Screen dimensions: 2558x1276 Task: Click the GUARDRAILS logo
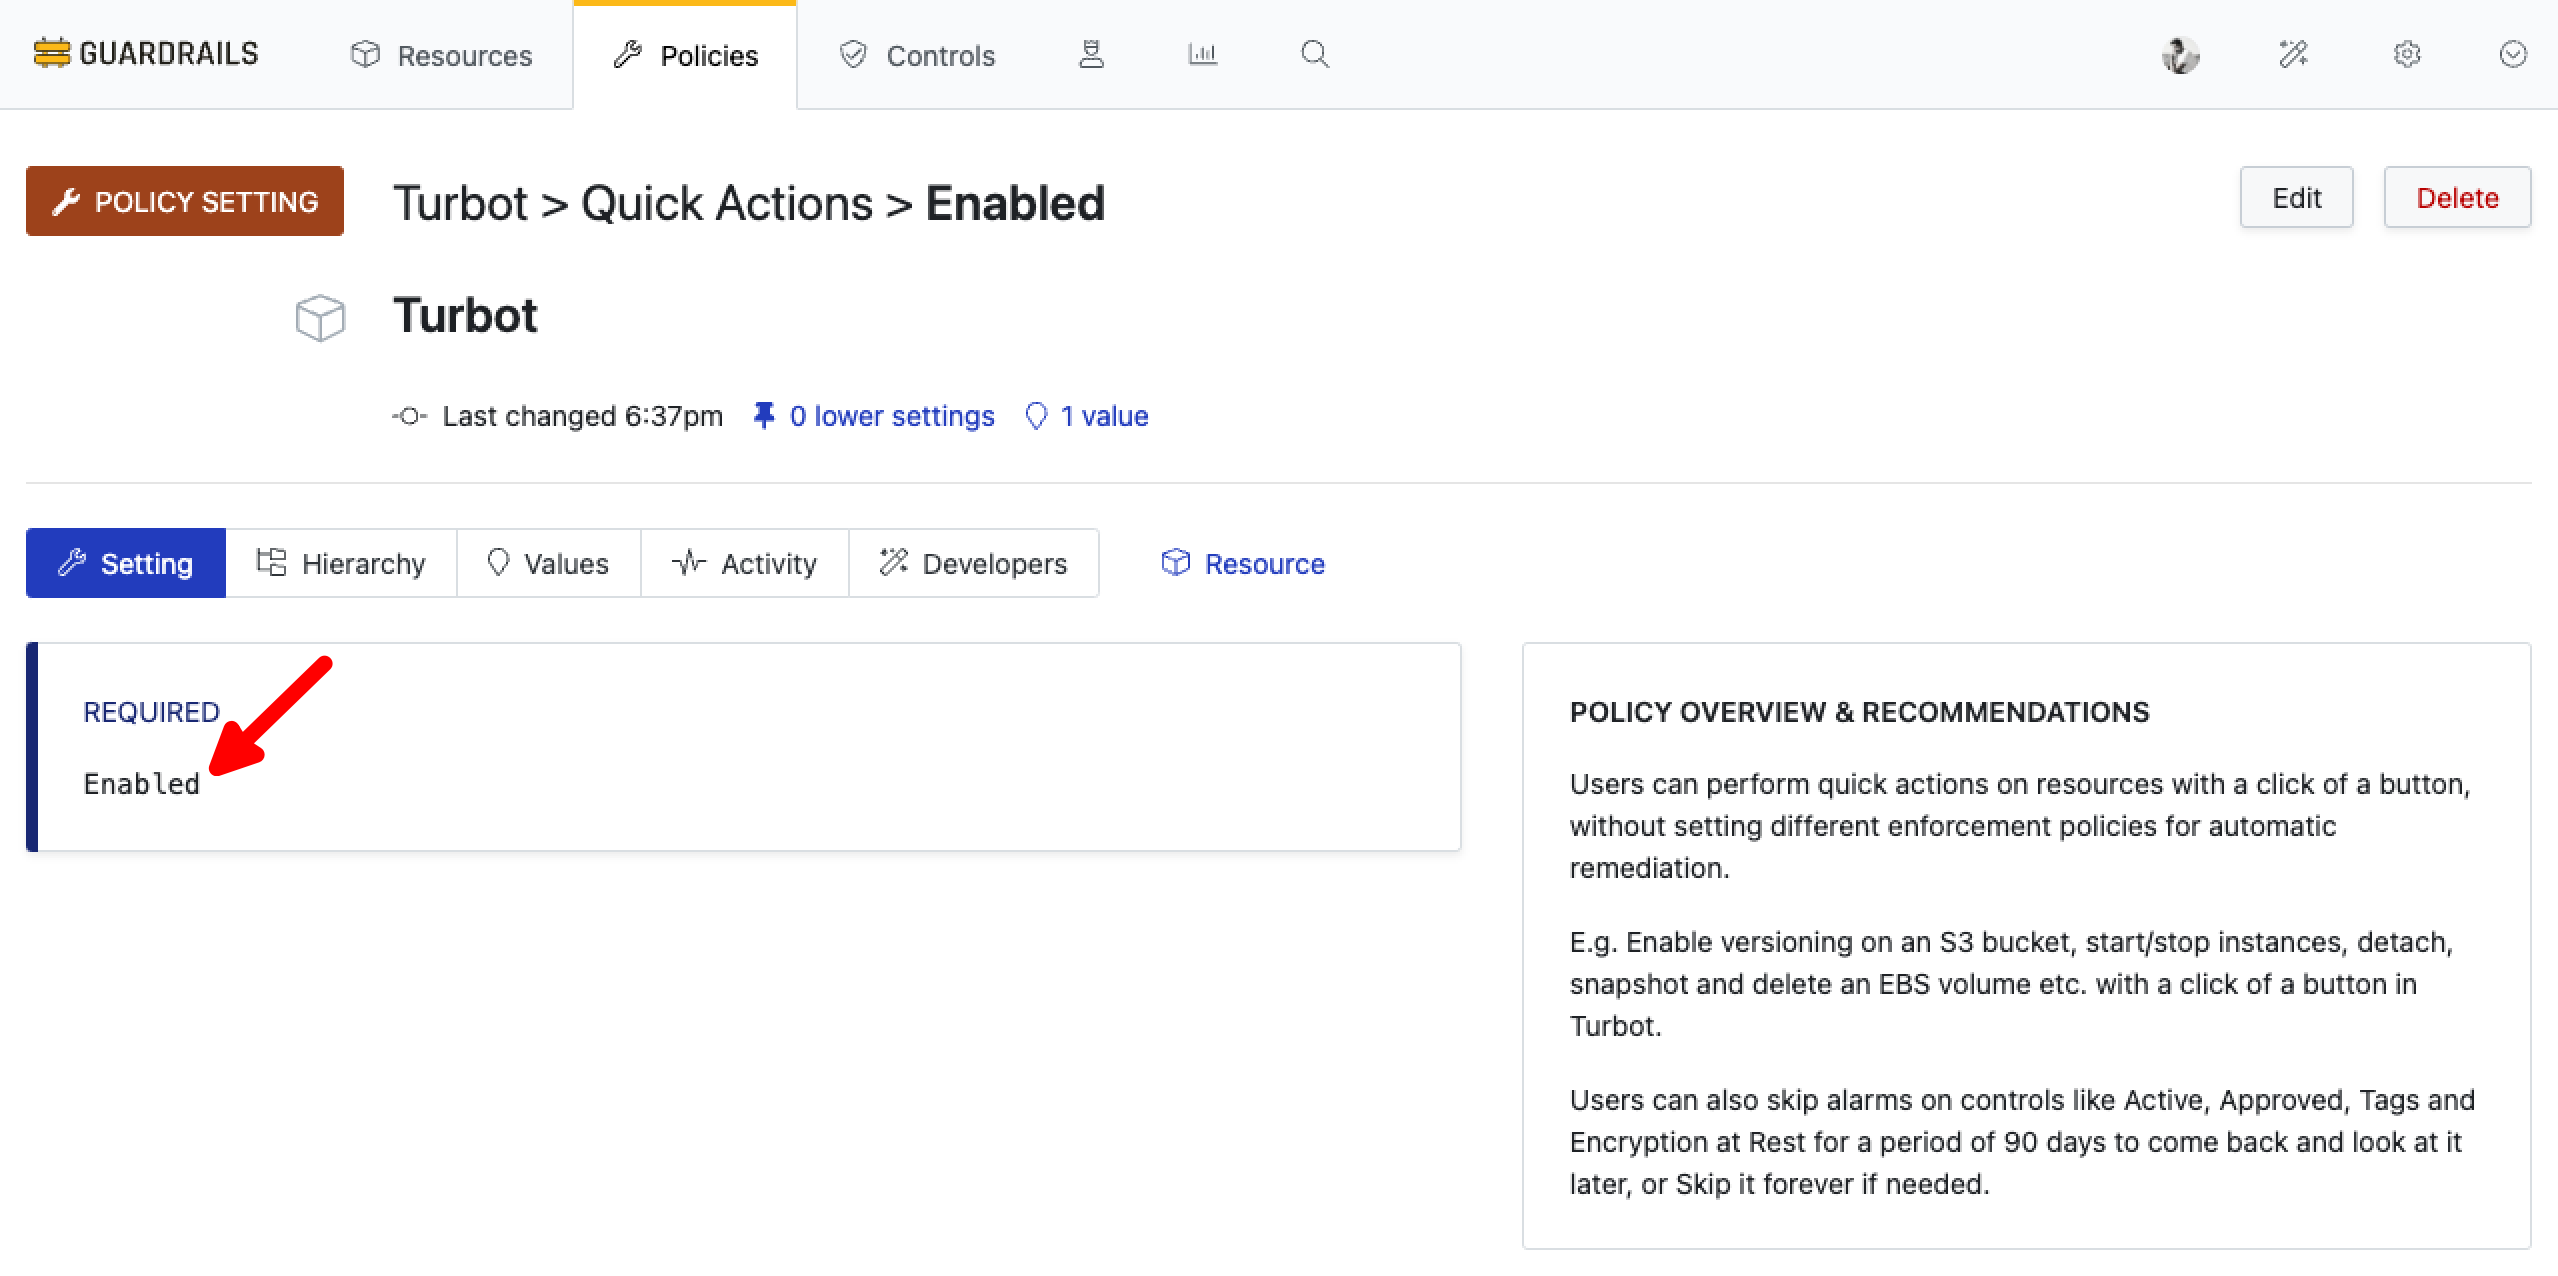pos(145,52)
